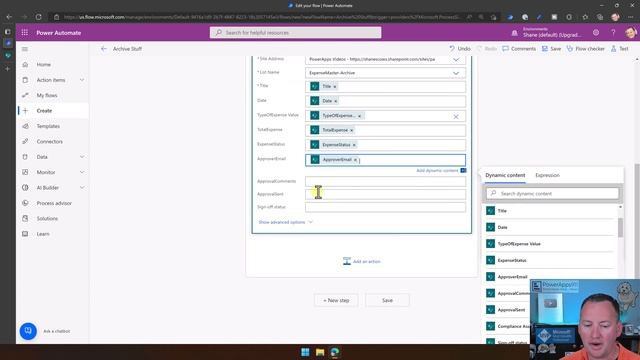The height and width of the screenshot is (360, 640).
Task: Click the Search for helpful resources box
Action: click(296, 33)
